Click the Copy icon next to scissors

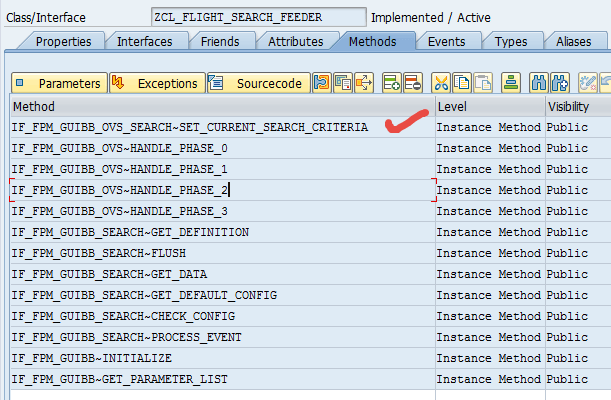tap(462, 83)
